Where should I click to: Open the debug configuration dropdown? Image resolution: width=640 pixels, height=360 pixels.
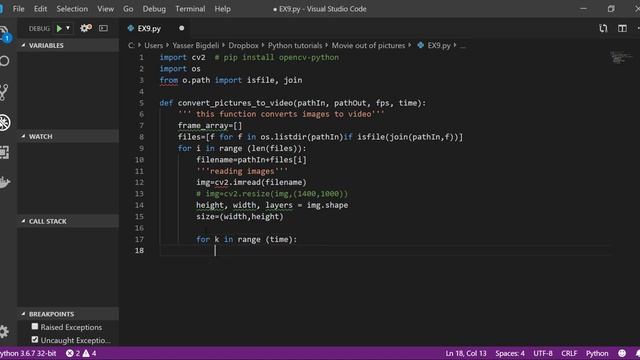[68, 28]
